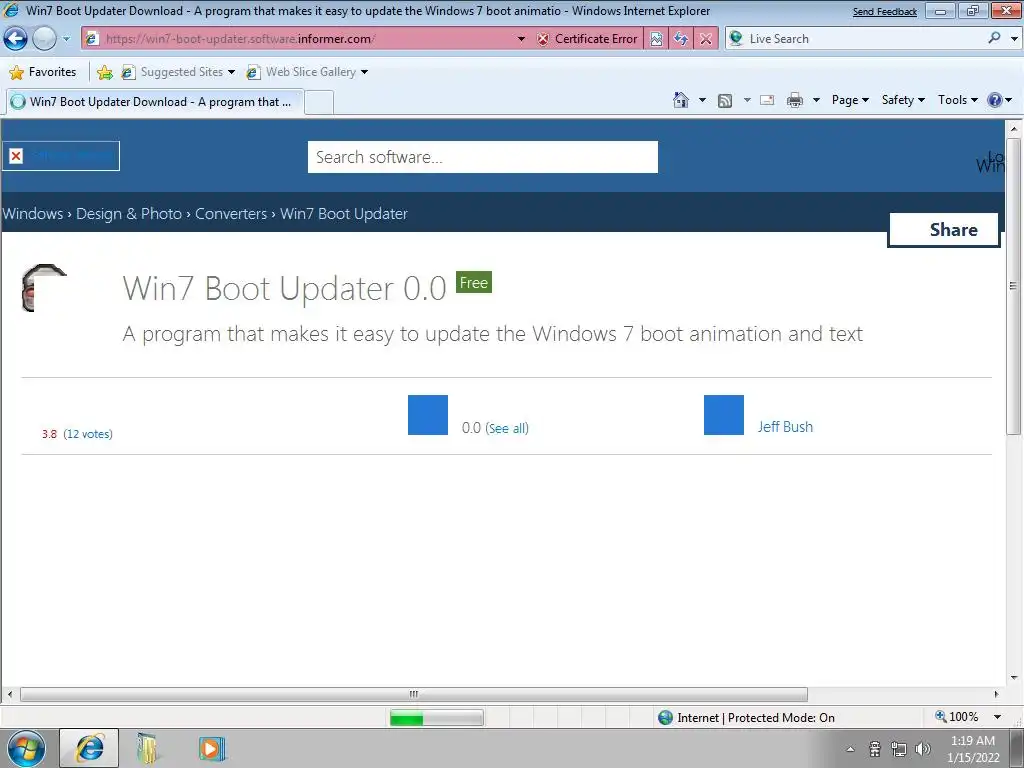The image size is (1024, 768).
Task: Click the horizontal scrollbar right arrow
Action: 996,694
